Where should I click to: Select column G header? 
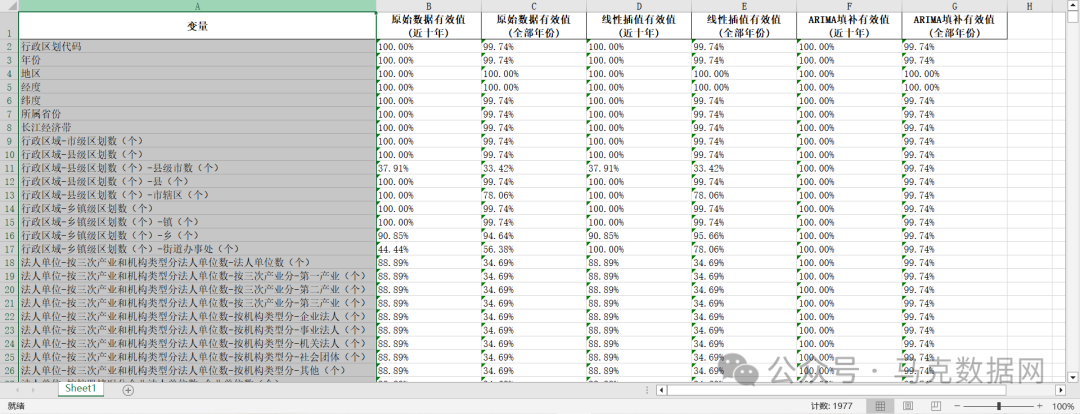coord(955,6)
